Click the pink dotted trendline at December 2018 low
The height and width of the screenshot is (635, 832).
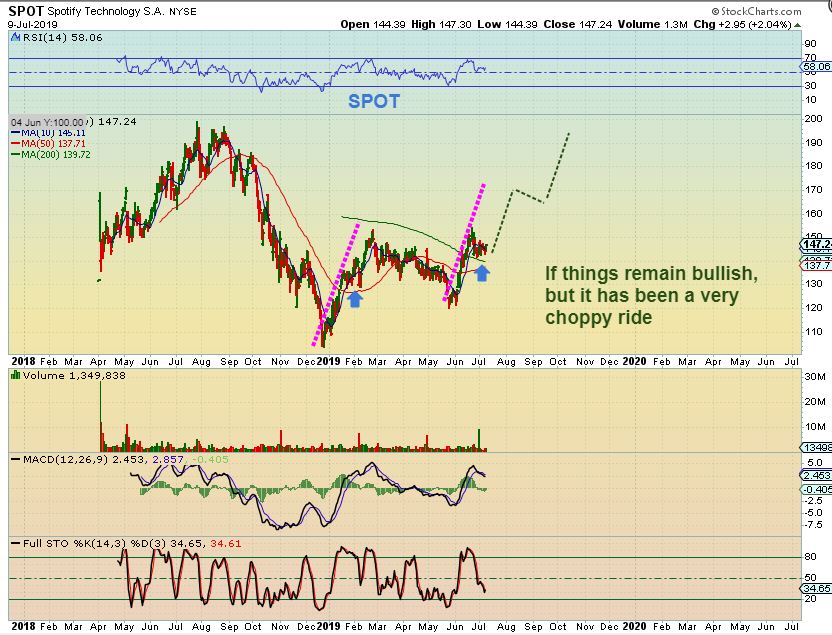(337, 279)
